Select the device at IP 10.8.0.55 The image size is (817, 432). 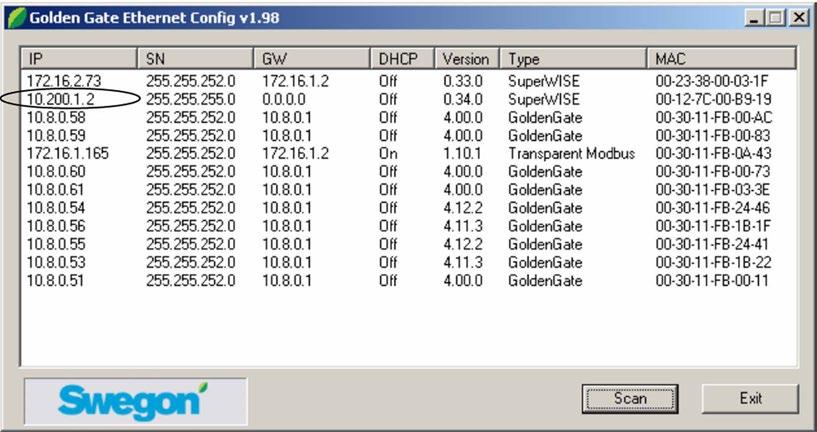click(409, 244)
